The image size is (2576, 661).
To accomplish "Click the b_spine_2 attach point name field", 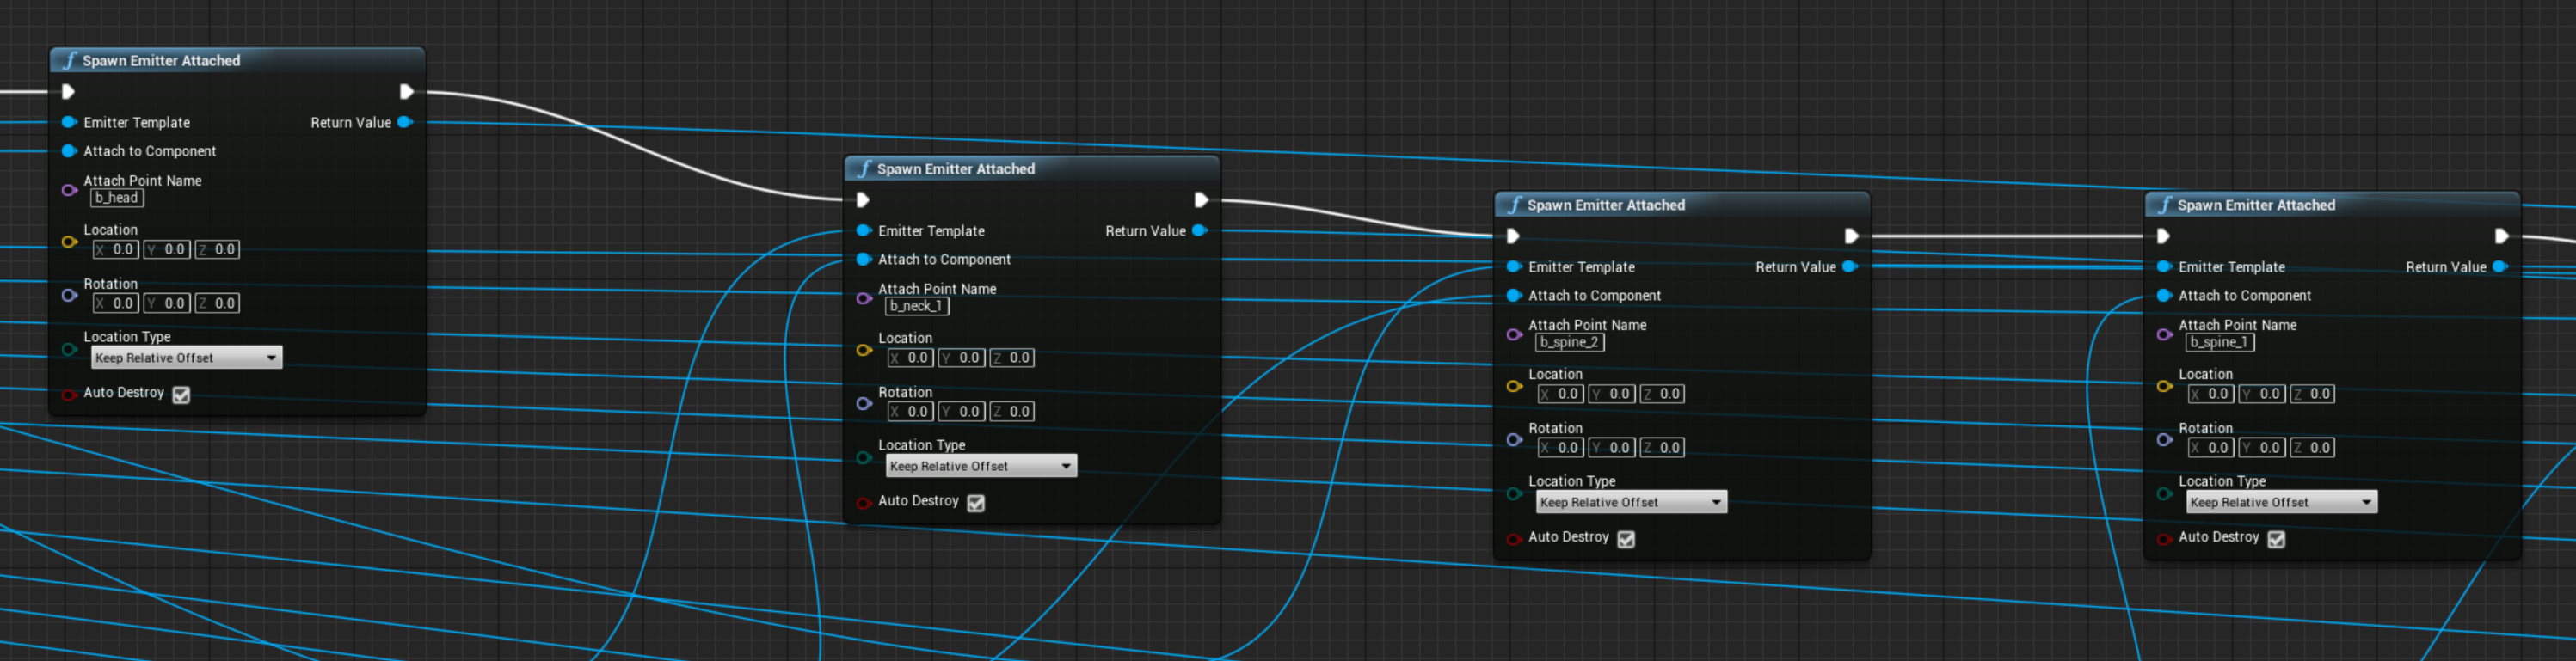I will pyautogui.click(x=1569, y=342).
